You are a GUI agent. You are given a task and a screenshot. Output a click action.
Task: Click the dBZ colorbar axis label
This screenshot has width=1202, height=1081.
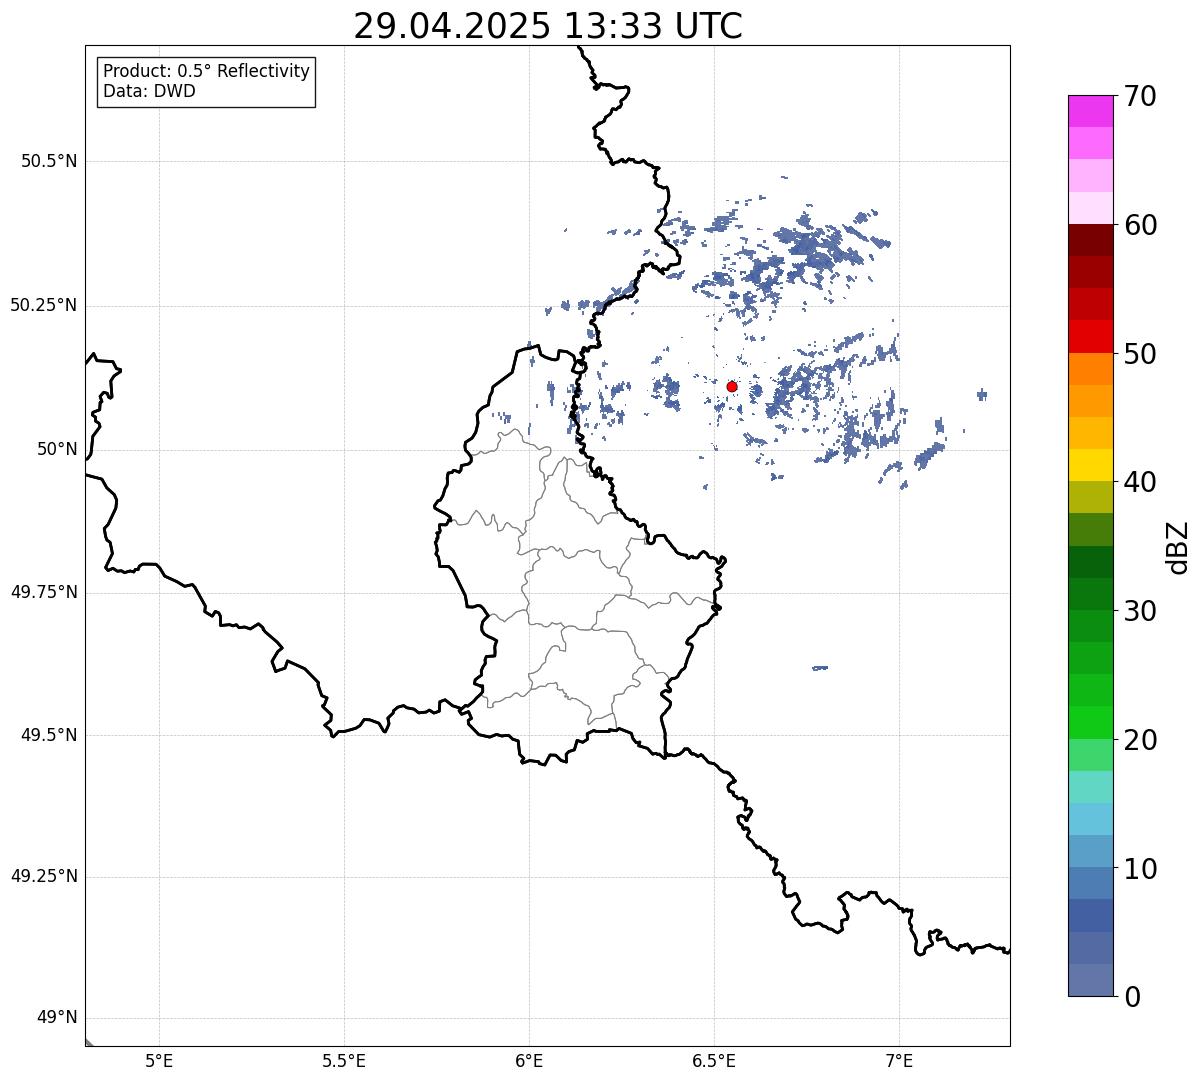coord(1178,547)
